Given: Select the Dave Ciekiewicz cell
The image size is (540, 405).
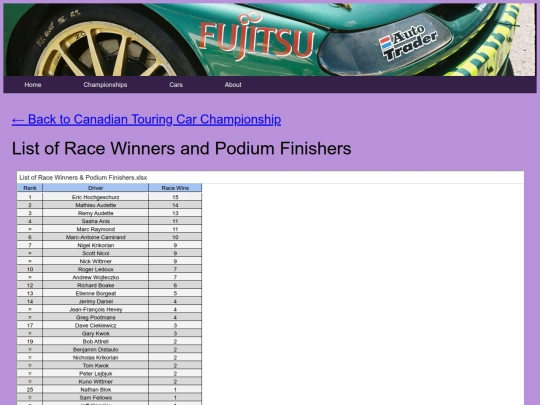Looking at the screenshot, I should click(95, 325).
